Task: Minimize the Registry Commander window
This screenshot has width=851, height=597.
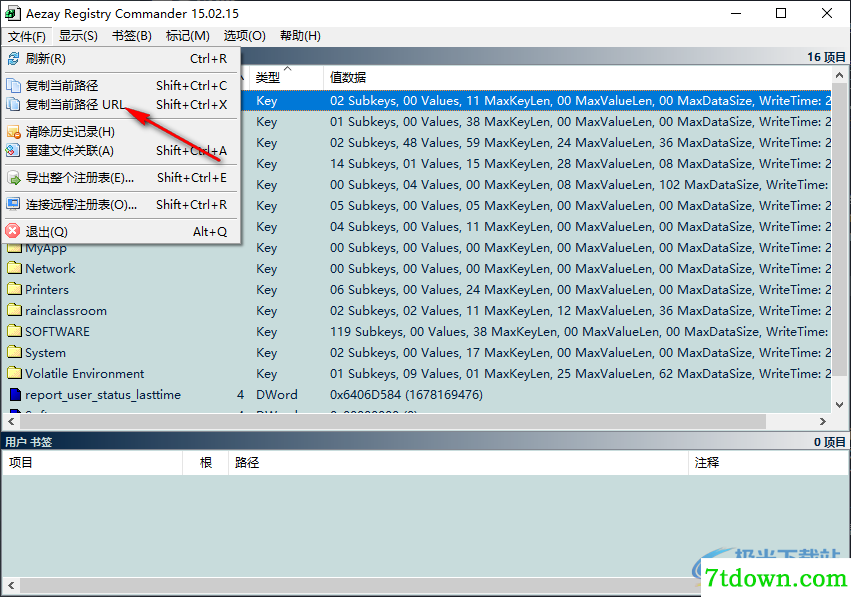Action: (736, 13)
